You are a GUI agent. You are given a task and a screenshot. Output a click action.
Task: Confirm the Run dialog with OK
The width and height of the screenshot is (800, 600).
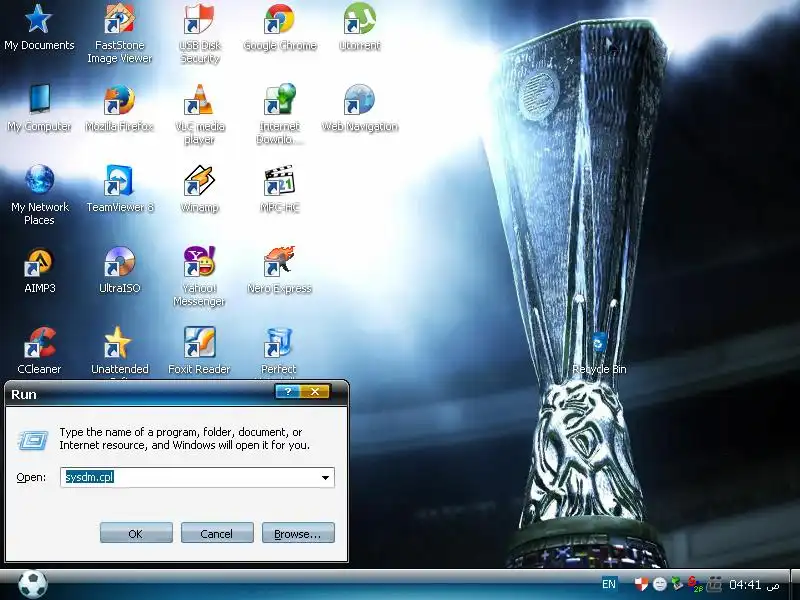136,534
